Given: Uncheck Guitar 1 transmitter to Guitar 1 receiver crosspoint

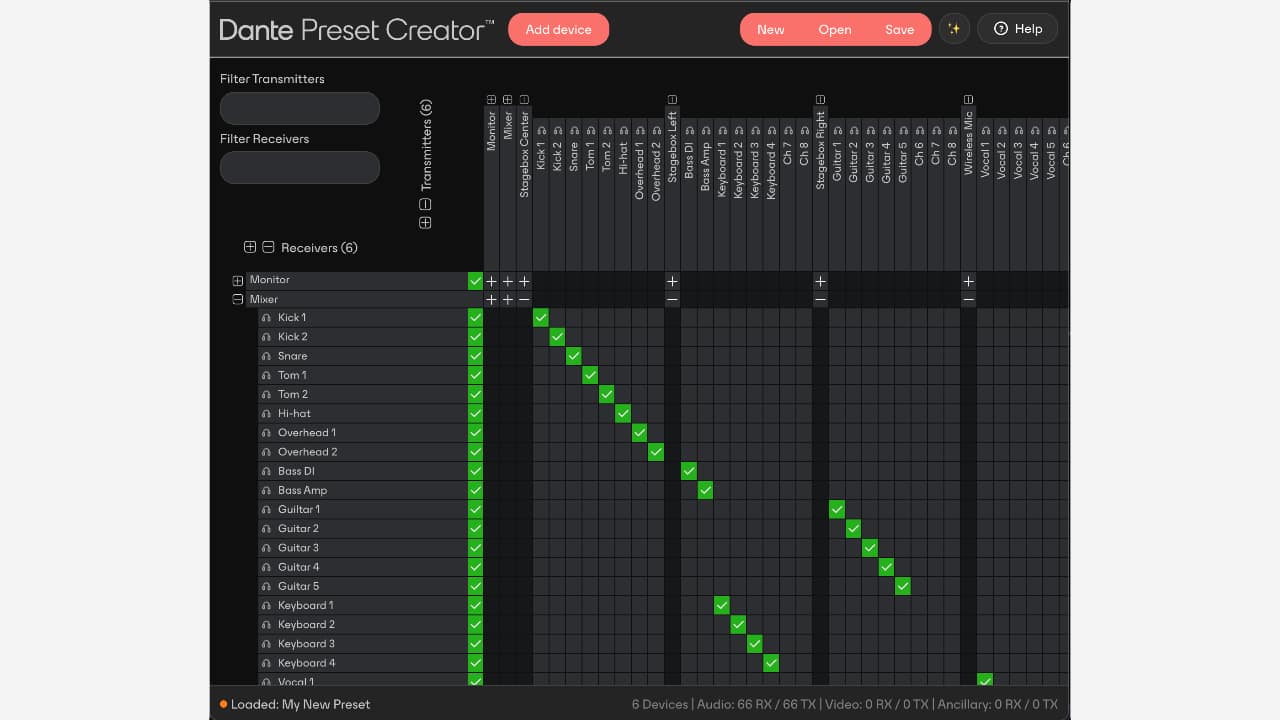Looking at the screenshot, I should click(837, 509).
